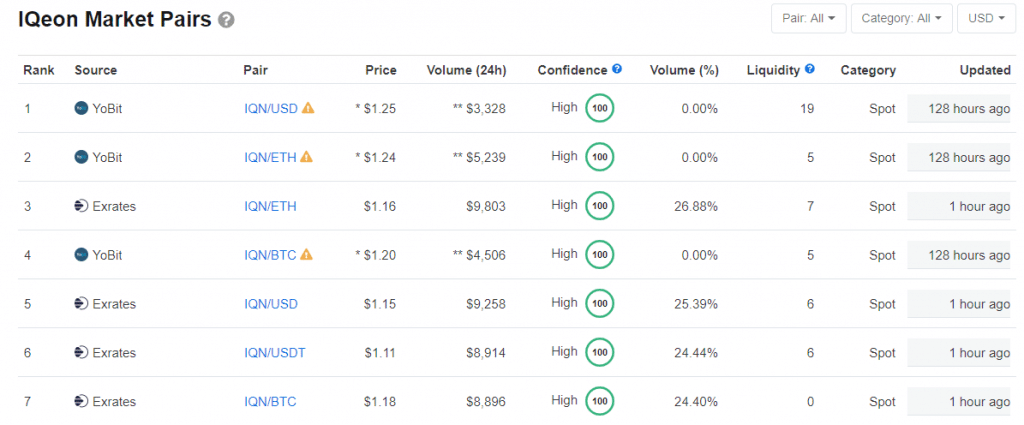Sort by the Source column header

pyautogui.click(x=96, y=70)
